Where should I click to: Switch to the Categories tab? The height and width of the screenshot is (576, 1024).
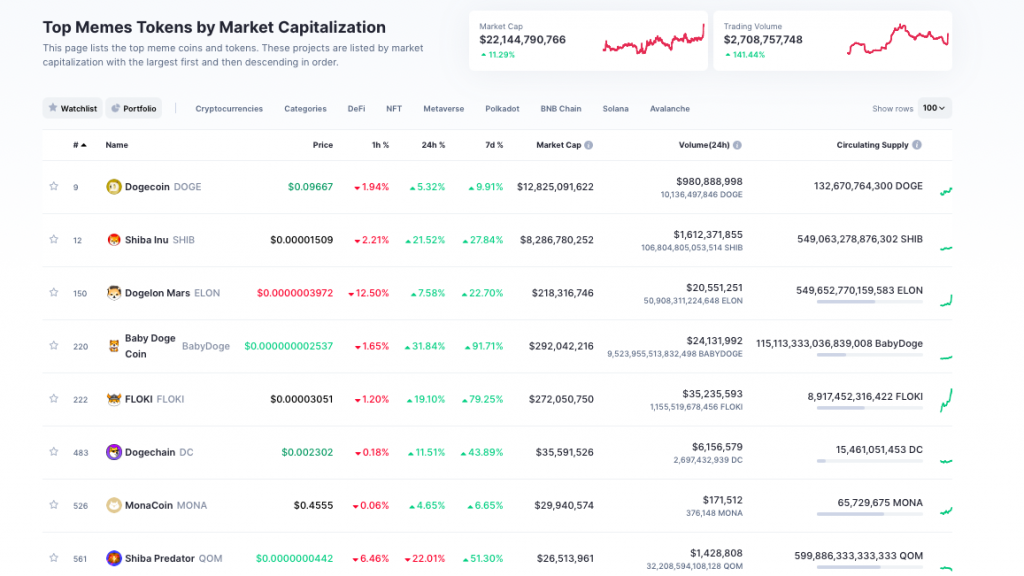[x=305, y=108]
